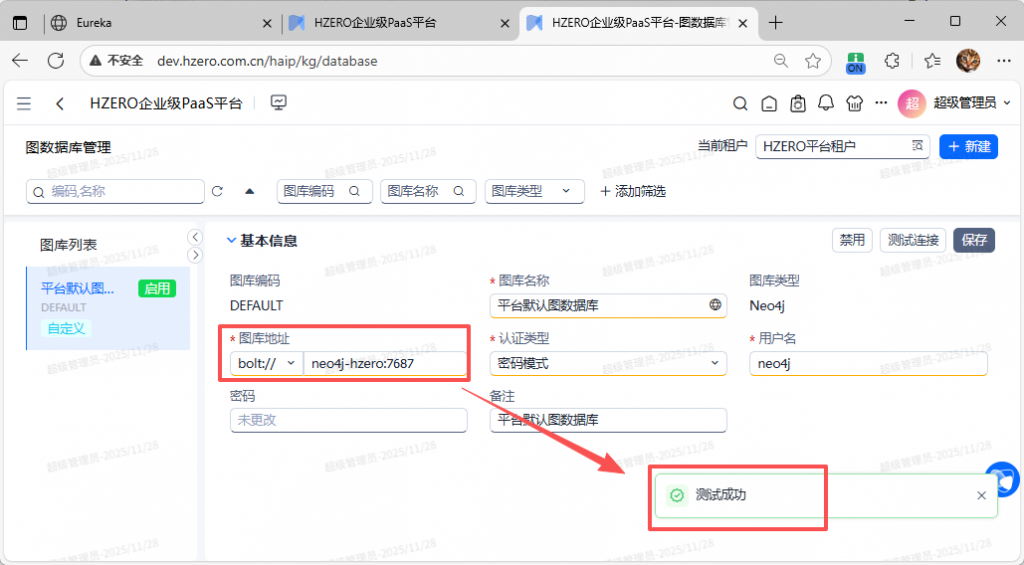
Task: Click the 用户名 input field
Action: point(868,364)
